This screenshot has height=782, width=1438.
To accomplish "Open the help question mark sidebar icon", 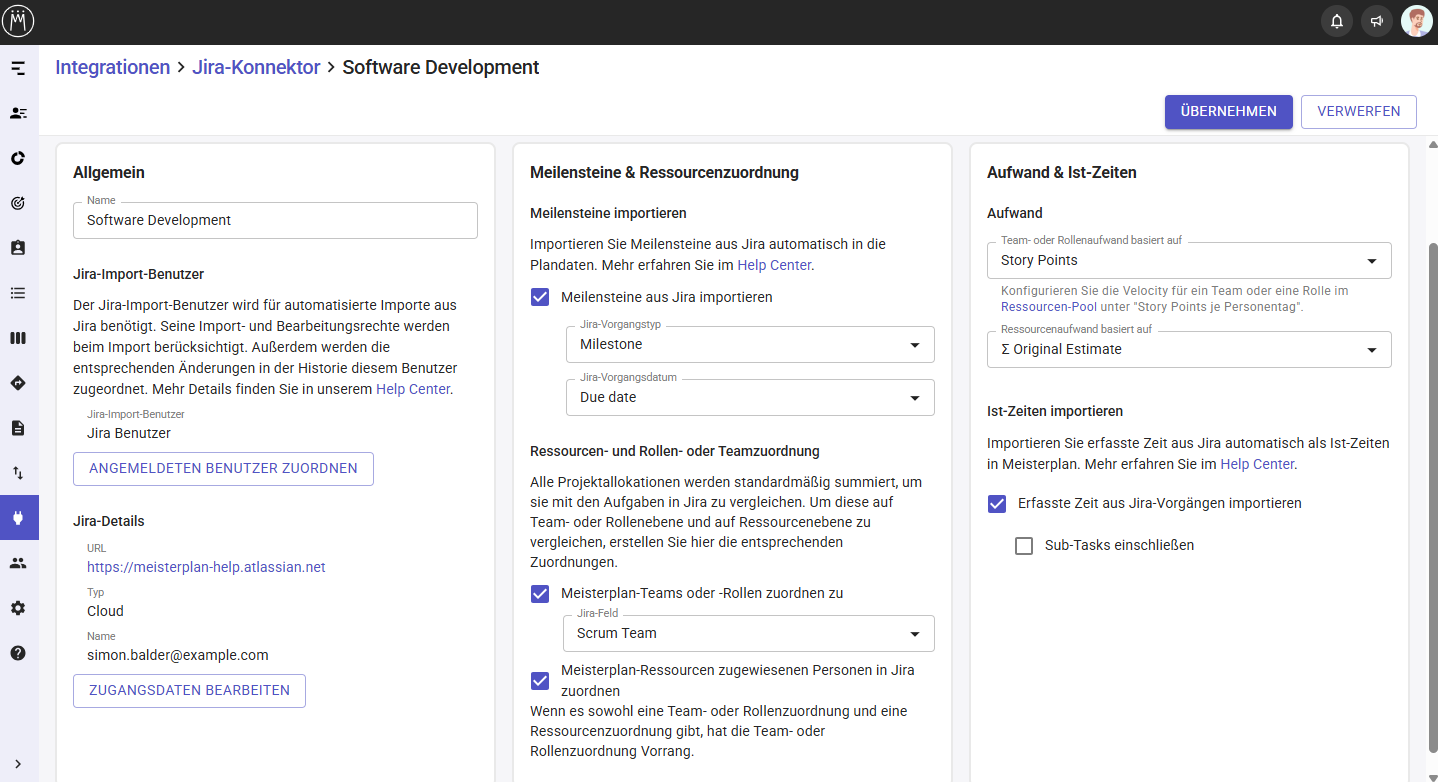I will (x=18, y=653).
